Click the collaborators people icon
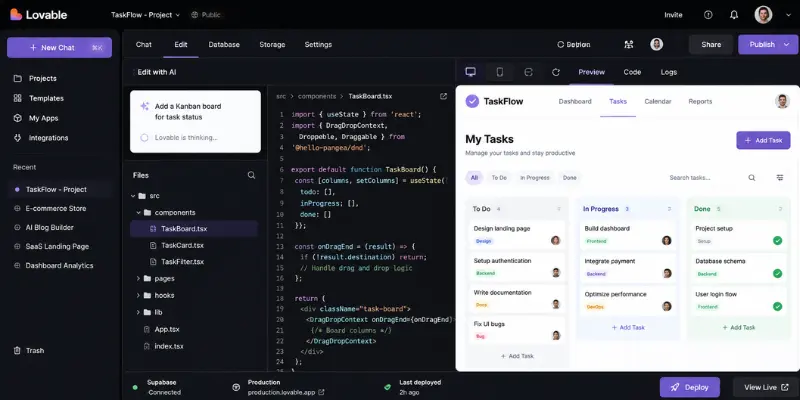The image size is (800, 400). pyautogui.click(x=629, y=44)
